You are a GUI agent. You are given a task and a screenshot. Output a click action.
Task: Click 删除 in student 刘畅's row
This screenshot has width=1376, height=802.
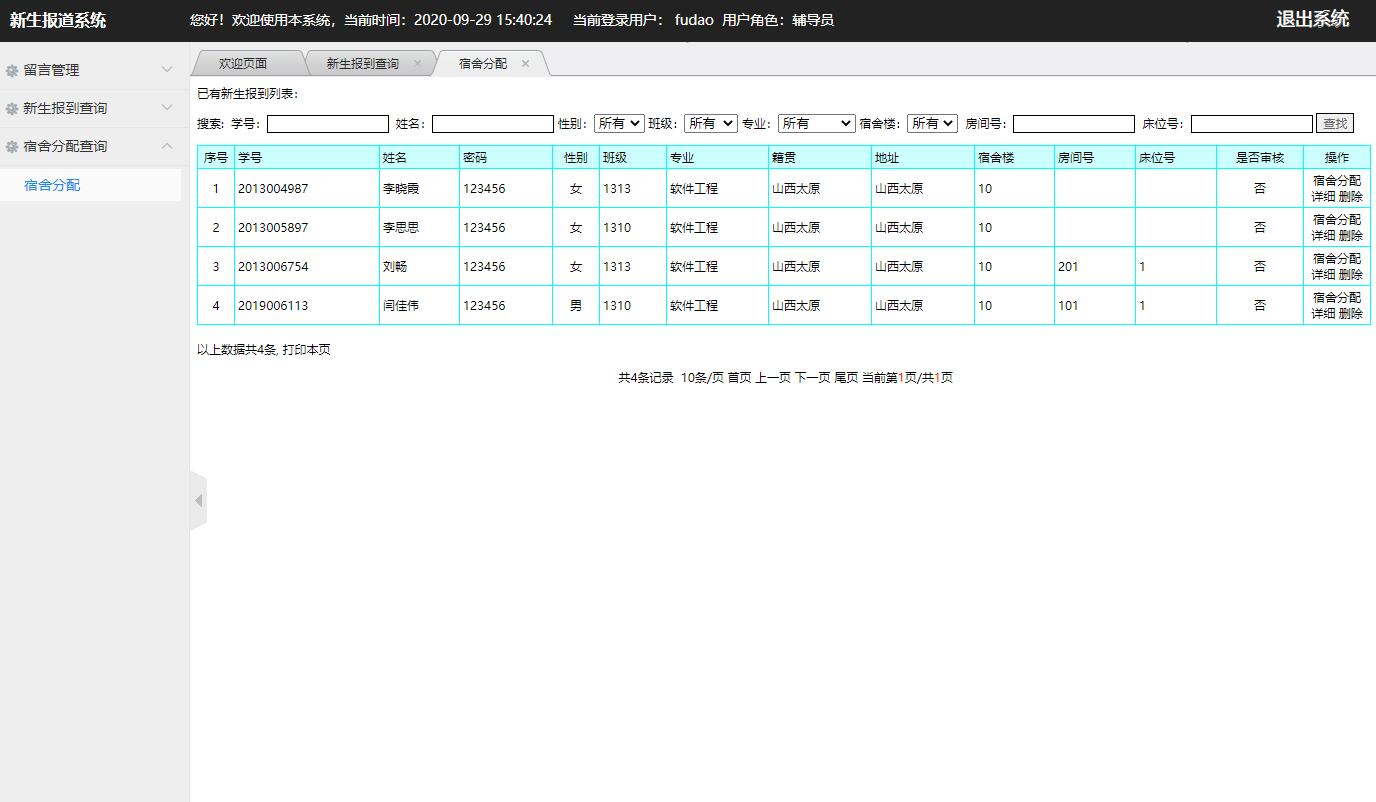(1351, 273)
